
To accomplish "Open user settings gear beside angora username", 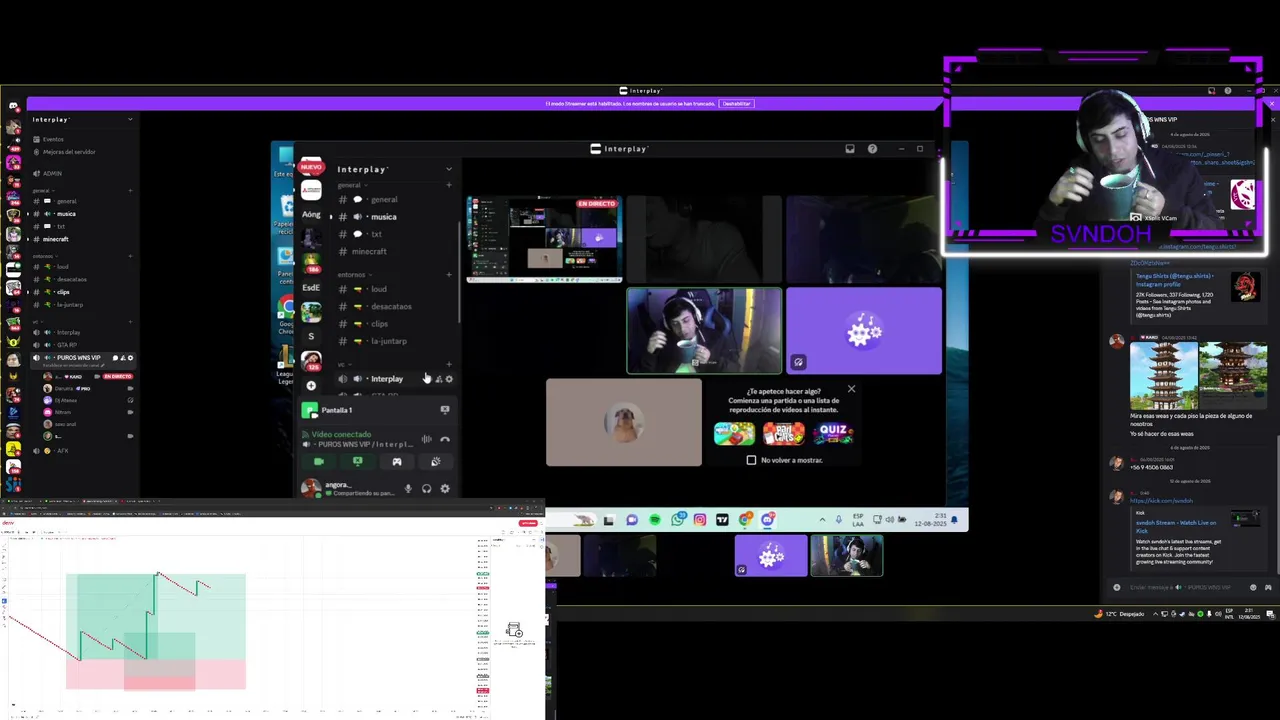I will [x=445, y=489].
